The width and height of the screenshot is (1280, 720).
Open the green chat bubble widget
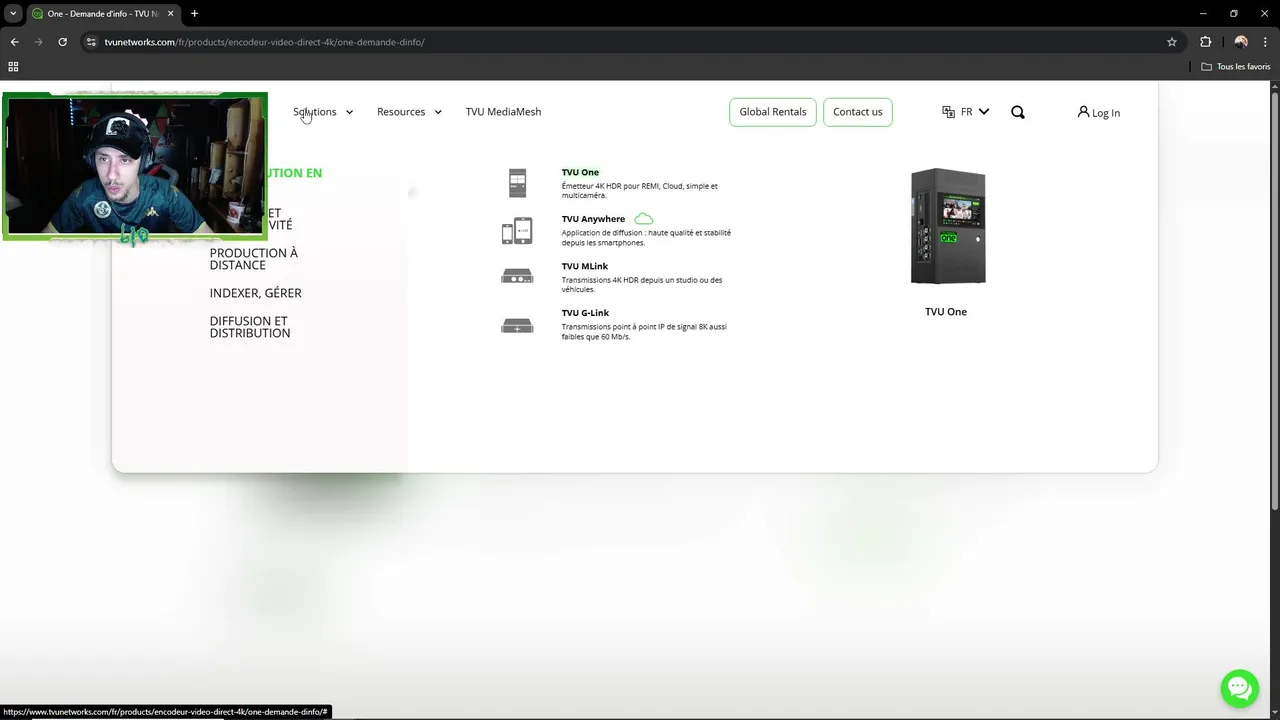pyautogui.click(x=1239, y=688)
